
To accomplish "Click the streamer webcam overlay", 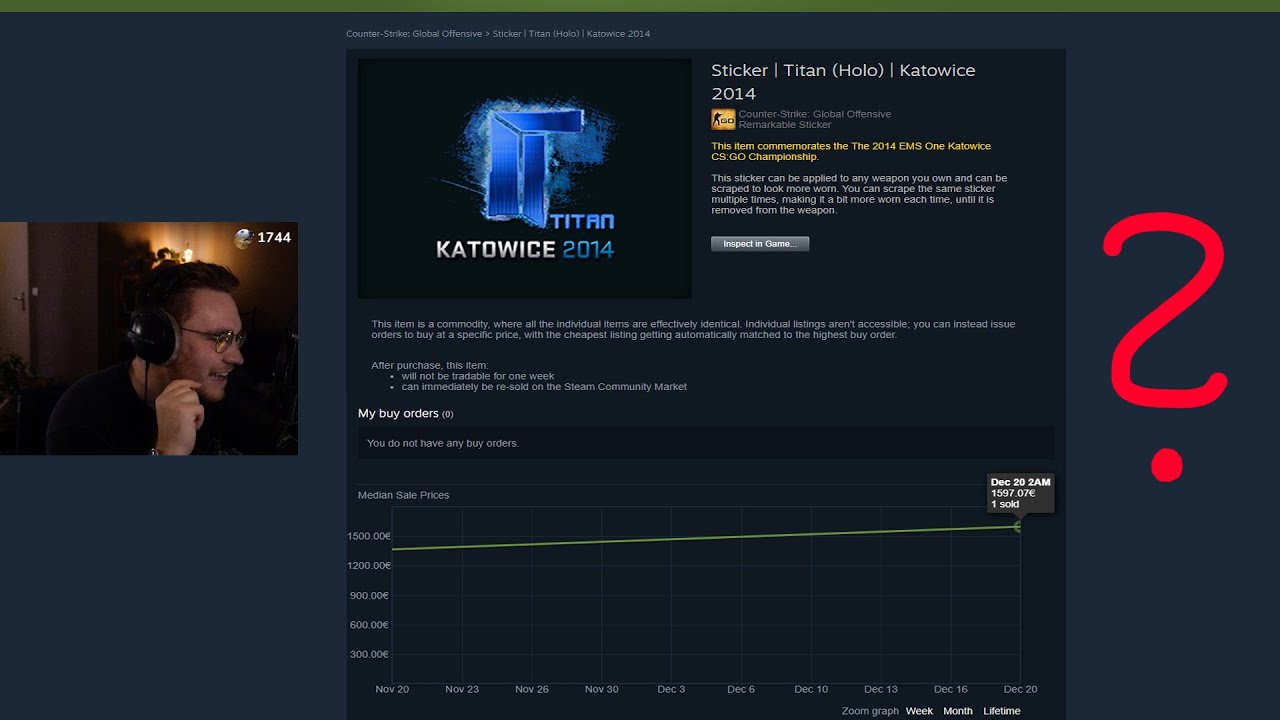I will pyautogui.click(x=149, y=338).
